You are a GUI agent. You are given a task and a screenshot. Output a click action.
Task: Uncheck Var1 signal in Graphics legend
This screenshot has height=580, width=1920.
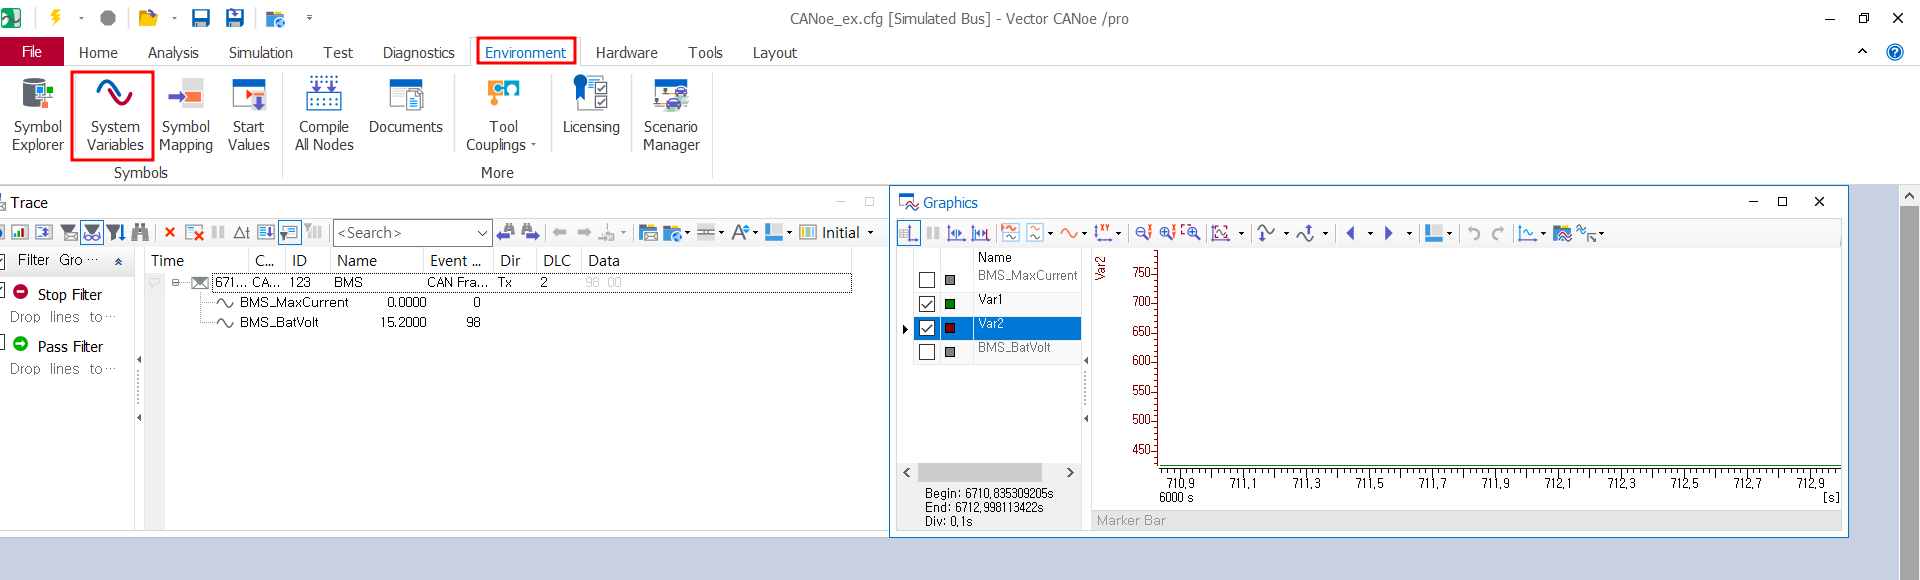pyautogui.click(x=927, y=304)
